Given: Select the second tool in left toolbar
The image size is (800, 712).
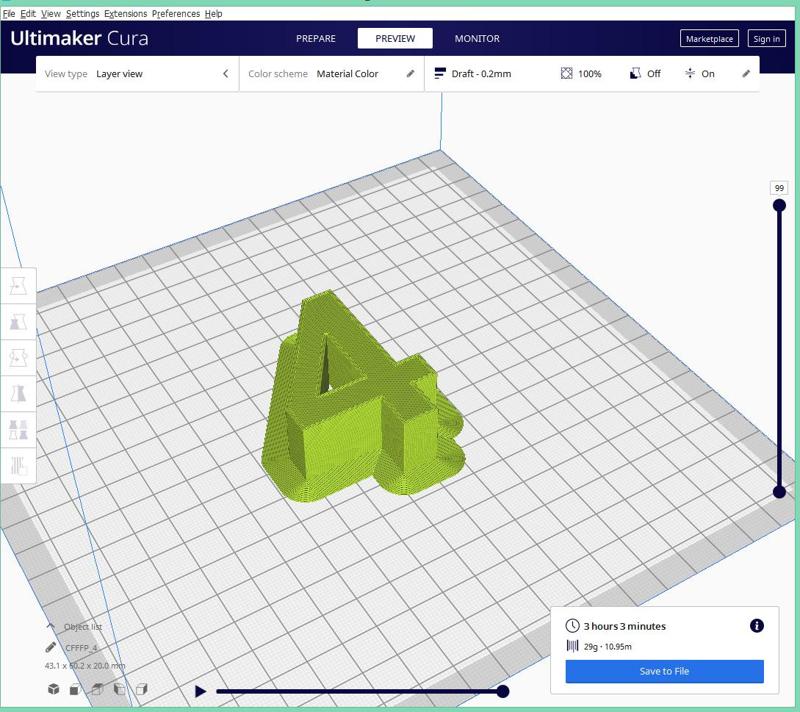Looking at the screenshot, I should click(18, 322).
